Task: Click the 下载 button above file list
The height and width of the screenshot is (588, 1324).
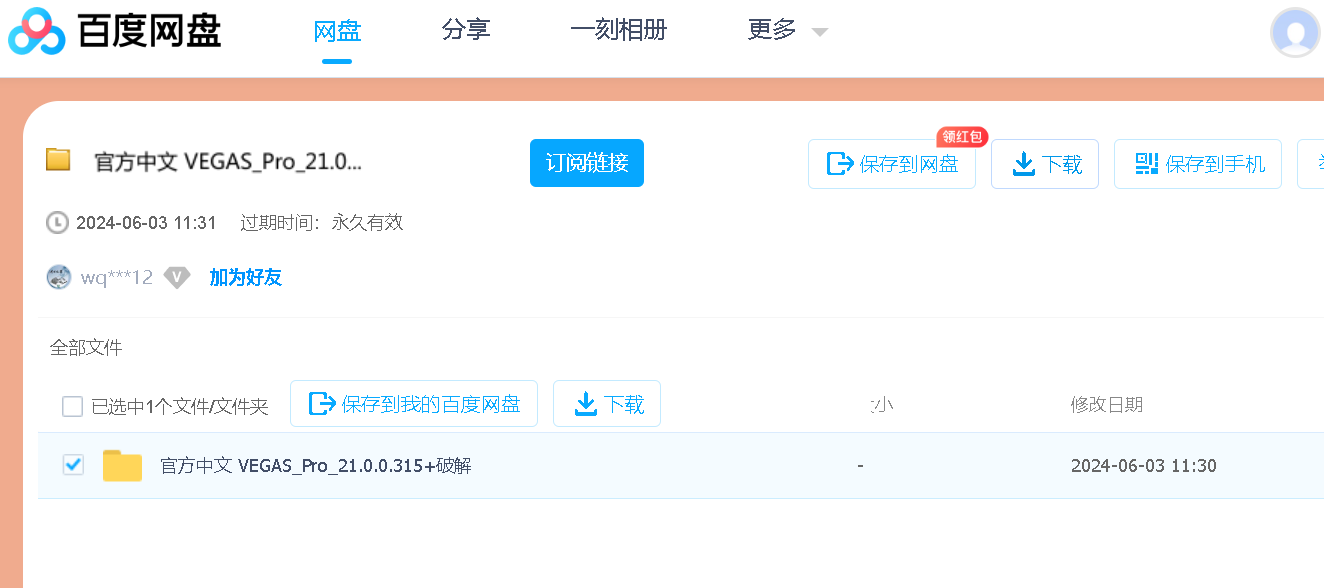Action: 607,404
